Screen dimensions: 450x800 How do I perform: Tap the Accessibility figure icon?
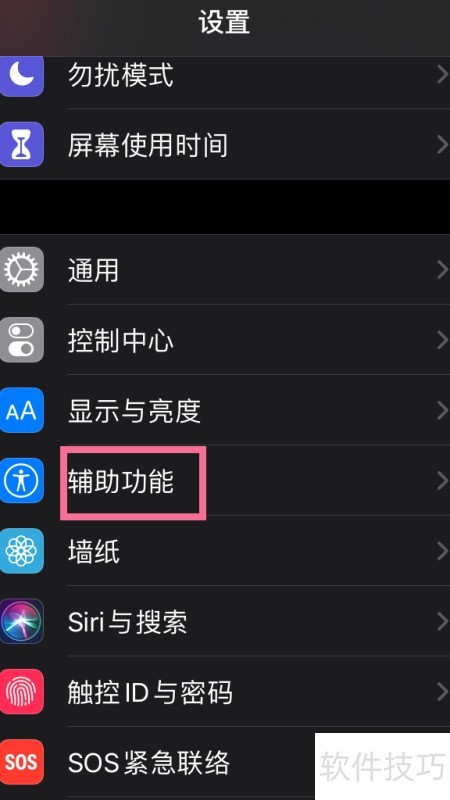[21, 481]
